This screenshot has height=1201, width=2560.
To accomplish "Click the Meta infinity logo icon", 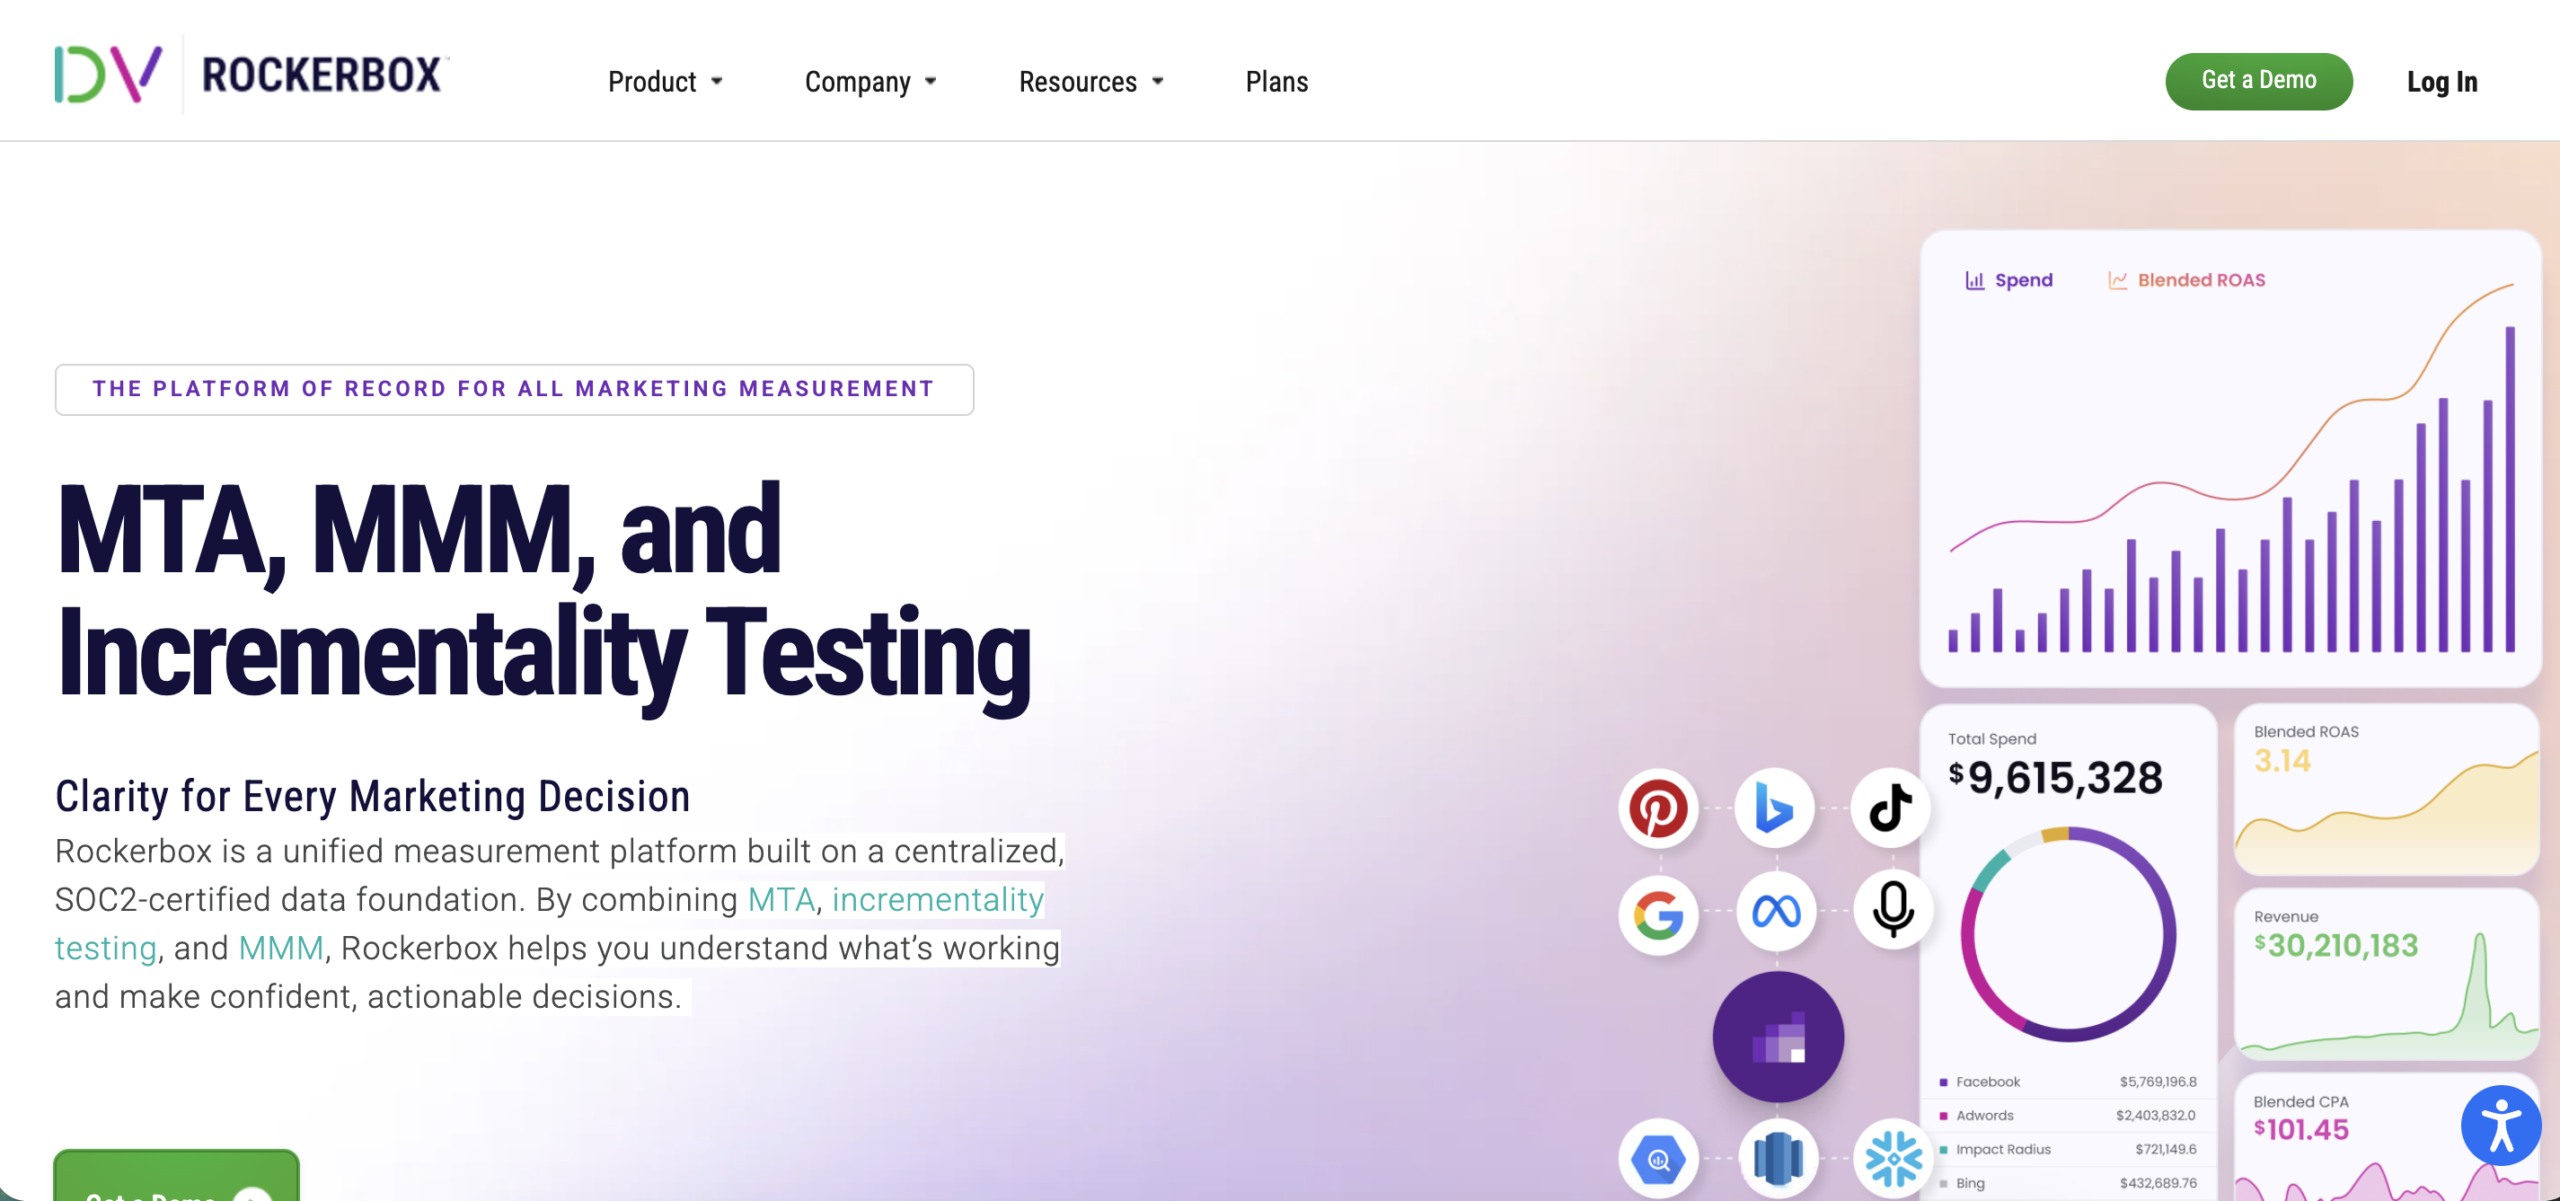I will (x=1776, y=911).
